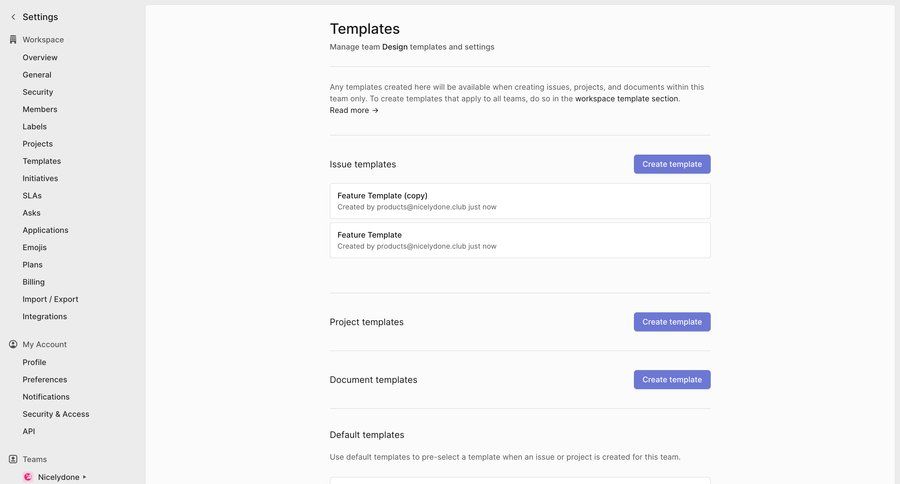900x484 pixels.
Task: Select the My Account section header
Action: tap(45, 344)
